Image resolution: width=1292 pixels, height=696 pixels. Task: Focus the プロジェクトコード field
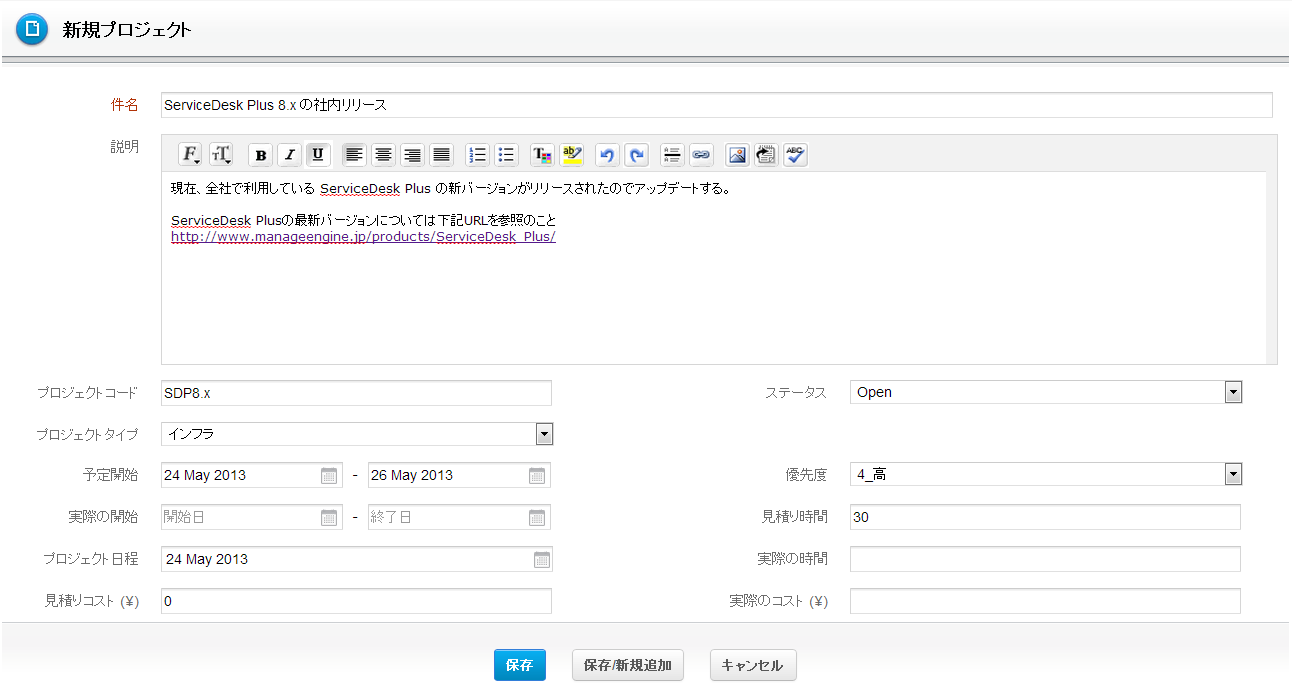[x=356, y=393]
